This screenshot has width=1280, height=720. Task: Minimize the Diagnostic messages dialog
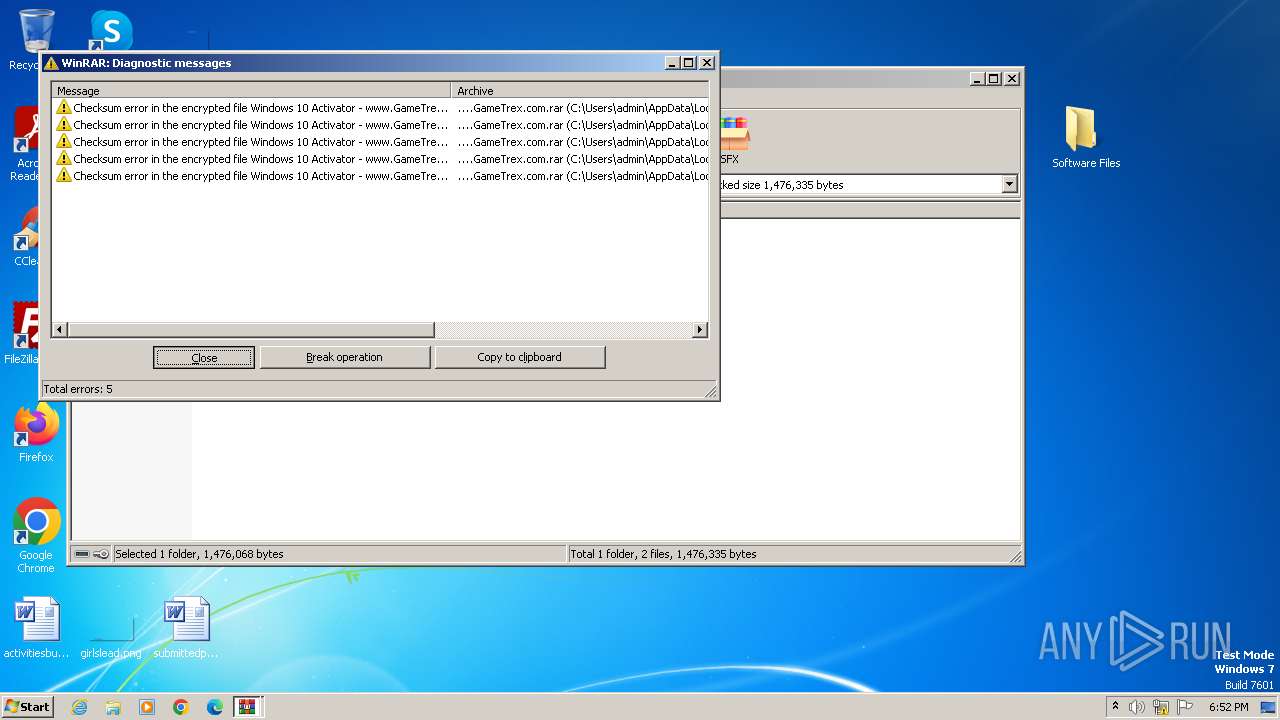673,63
